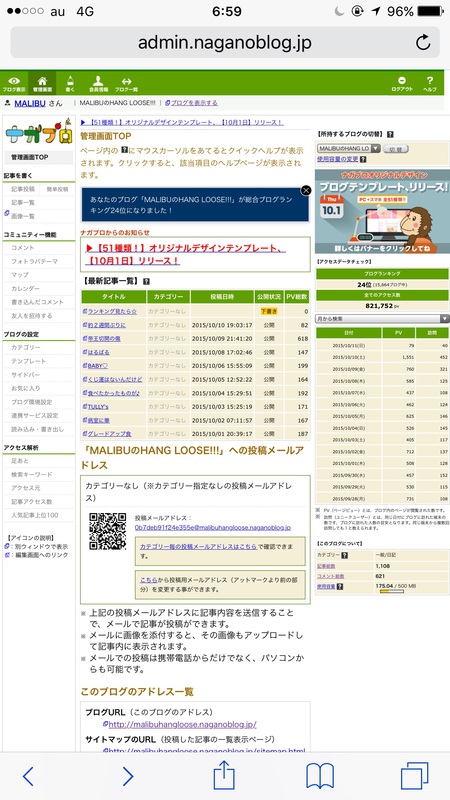Tap the Safari address bar
The width and height of the screenshot is (450, 800).
(225, 42)
